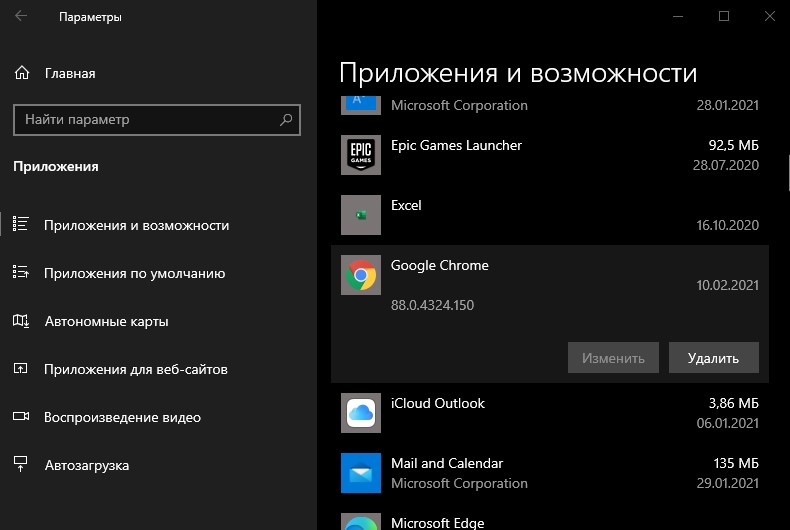Click the greyed Изменить button
Viewport: 790px width, 530px height.
pyautogui.click(x=613, y=358)
